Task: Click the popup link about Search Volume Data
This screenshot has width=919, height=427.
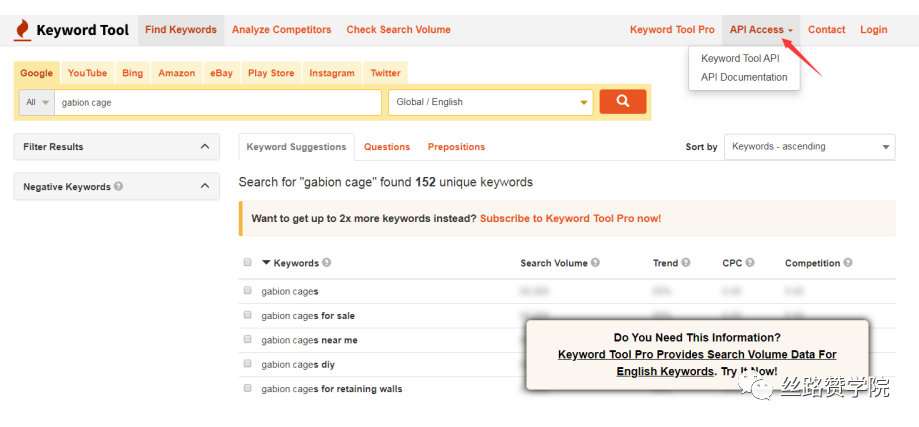Action: (697, 363)
